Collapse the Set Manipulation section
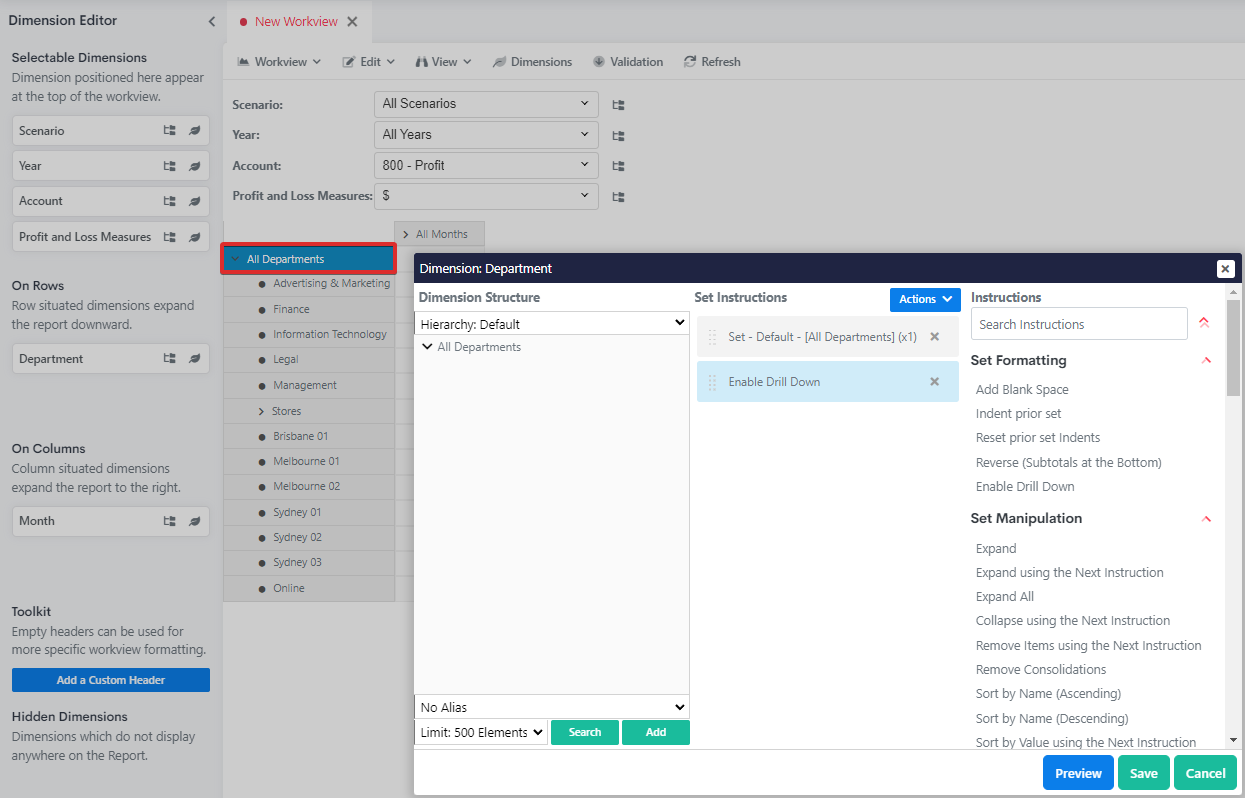The image size is (1245, 798). click(1206, 518)
